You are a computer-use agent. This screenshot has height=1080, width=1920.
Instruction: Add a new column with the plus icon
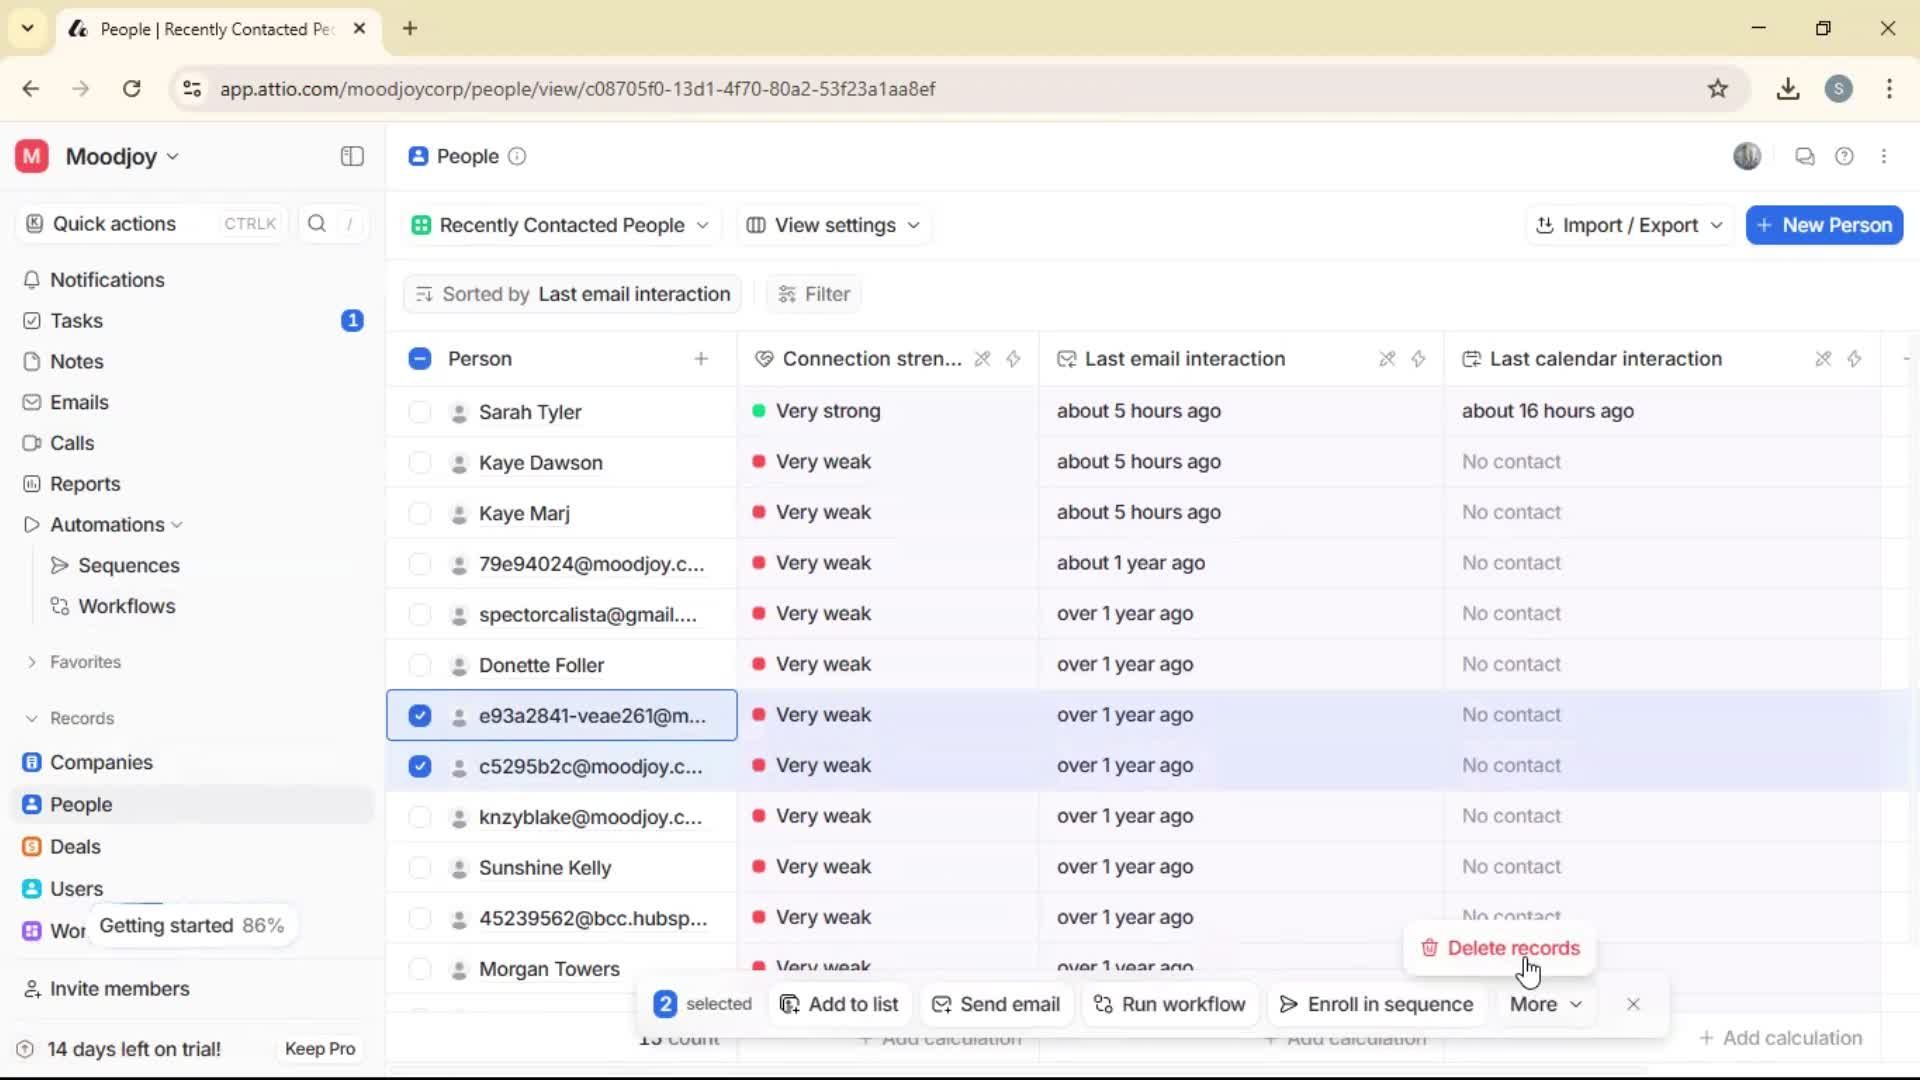(702, 358)
